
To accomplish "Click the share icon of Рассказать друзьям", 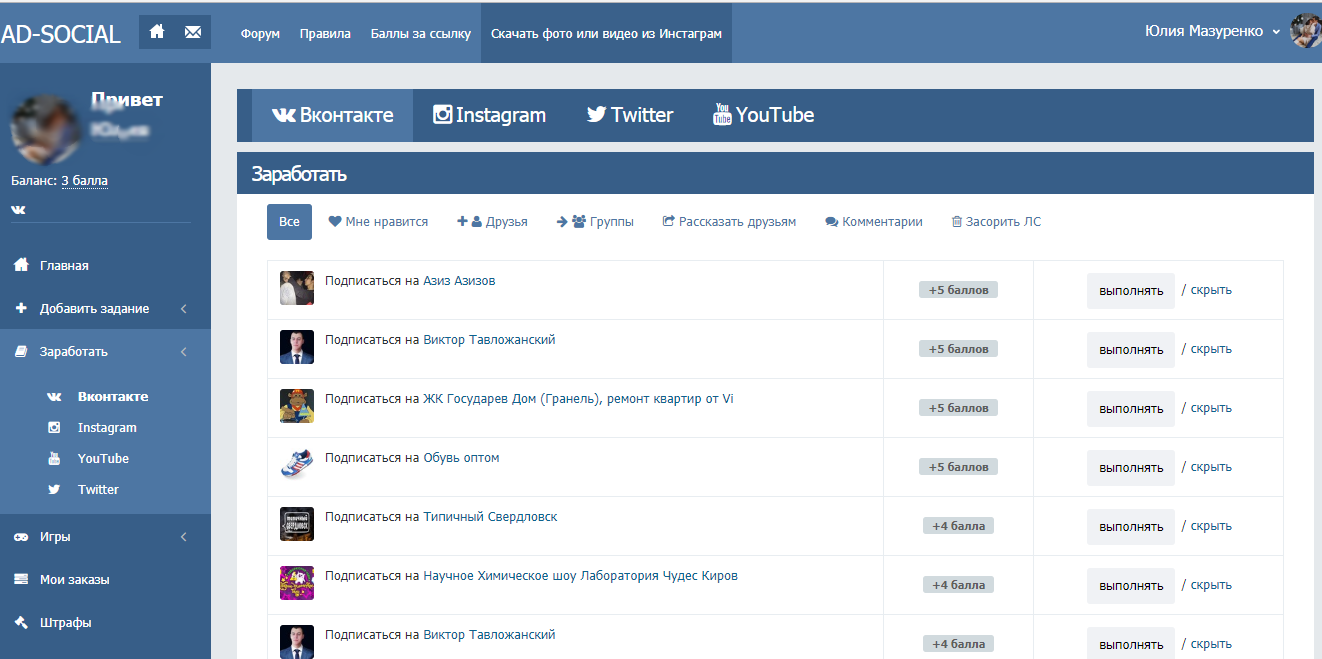I will pos(669,222).
